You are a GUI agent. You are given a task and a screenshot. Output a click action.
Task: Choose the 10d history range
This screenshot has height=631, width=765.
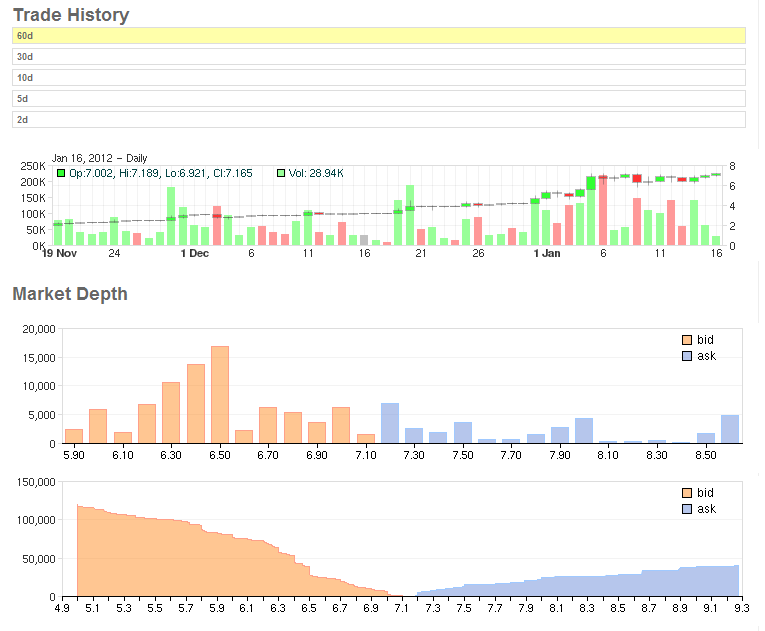point(378,77)
